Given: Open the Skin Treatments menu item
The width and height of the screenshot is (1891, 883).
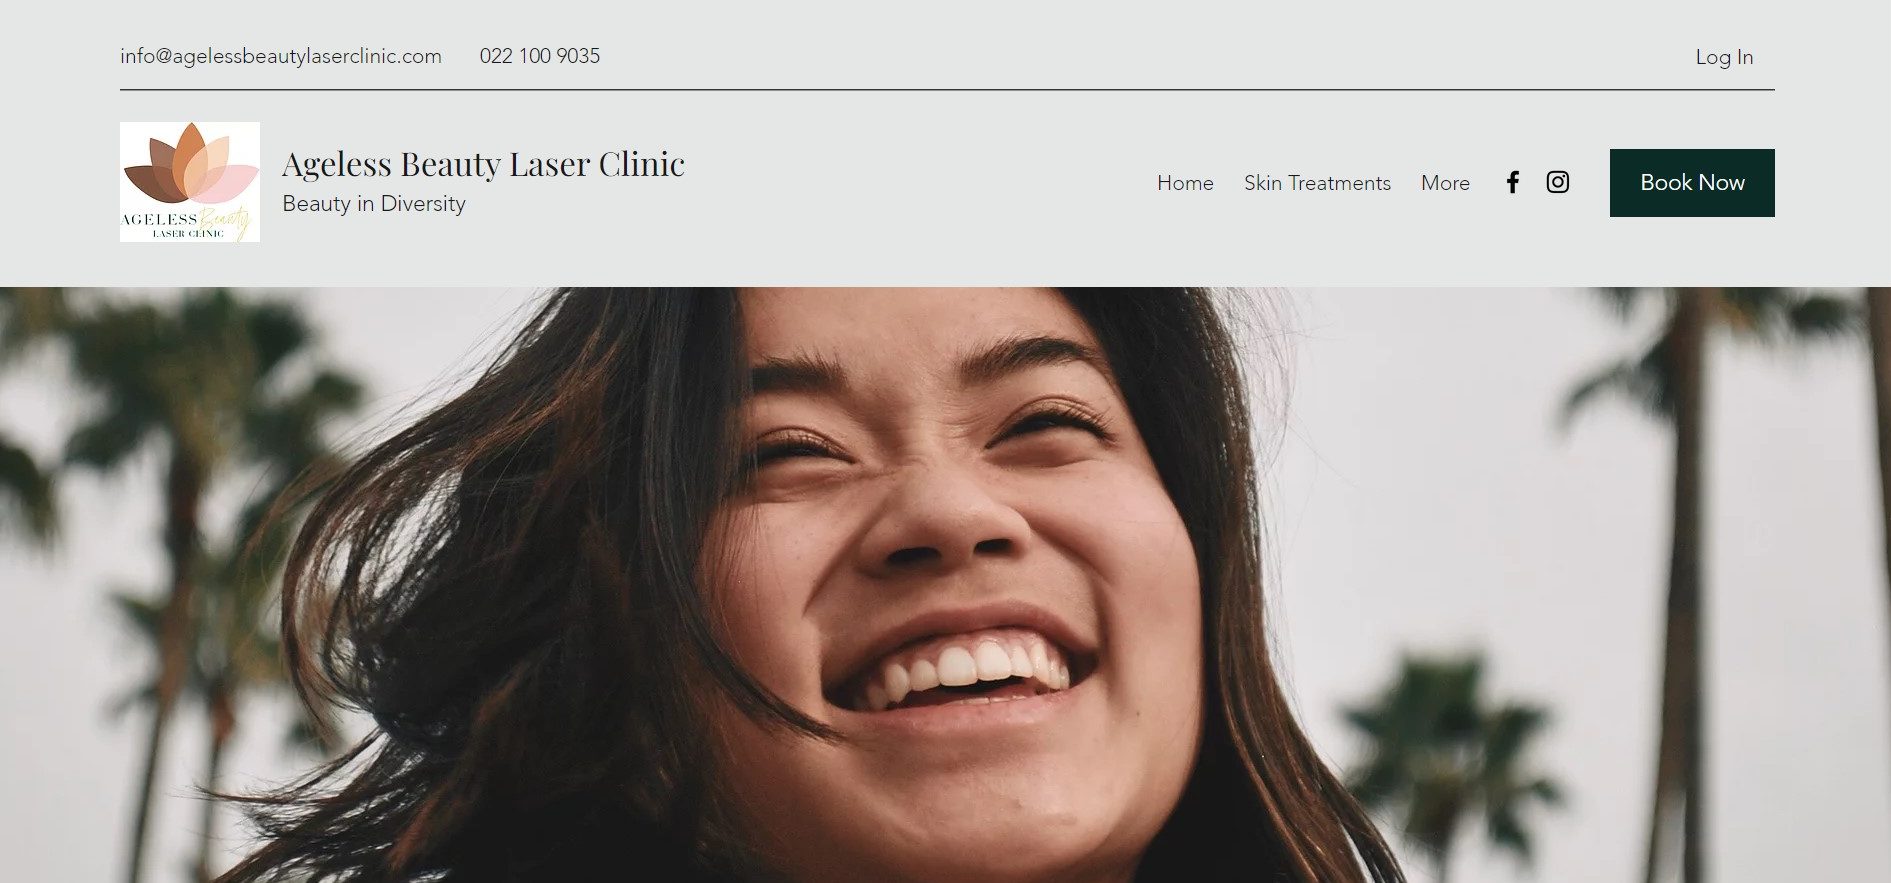Looking at the screenshot, I should 1317,183.
